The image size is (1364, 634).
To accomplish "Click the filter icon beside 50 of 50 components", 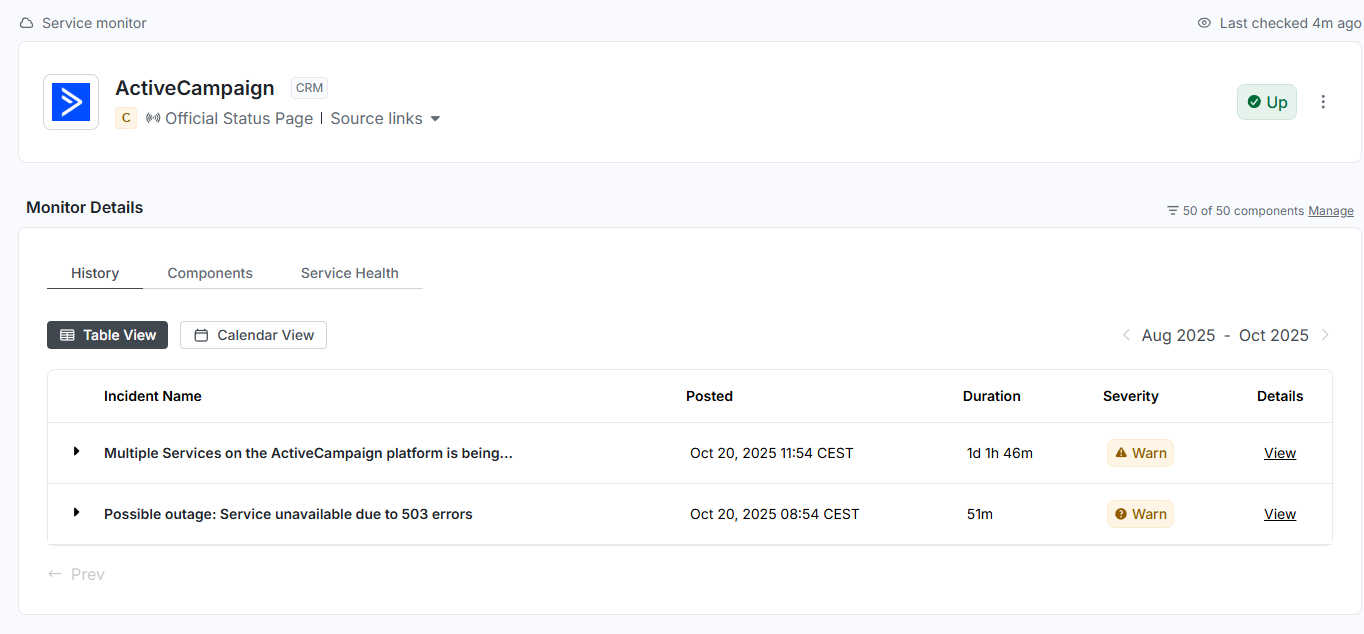I will (1172, 211).
